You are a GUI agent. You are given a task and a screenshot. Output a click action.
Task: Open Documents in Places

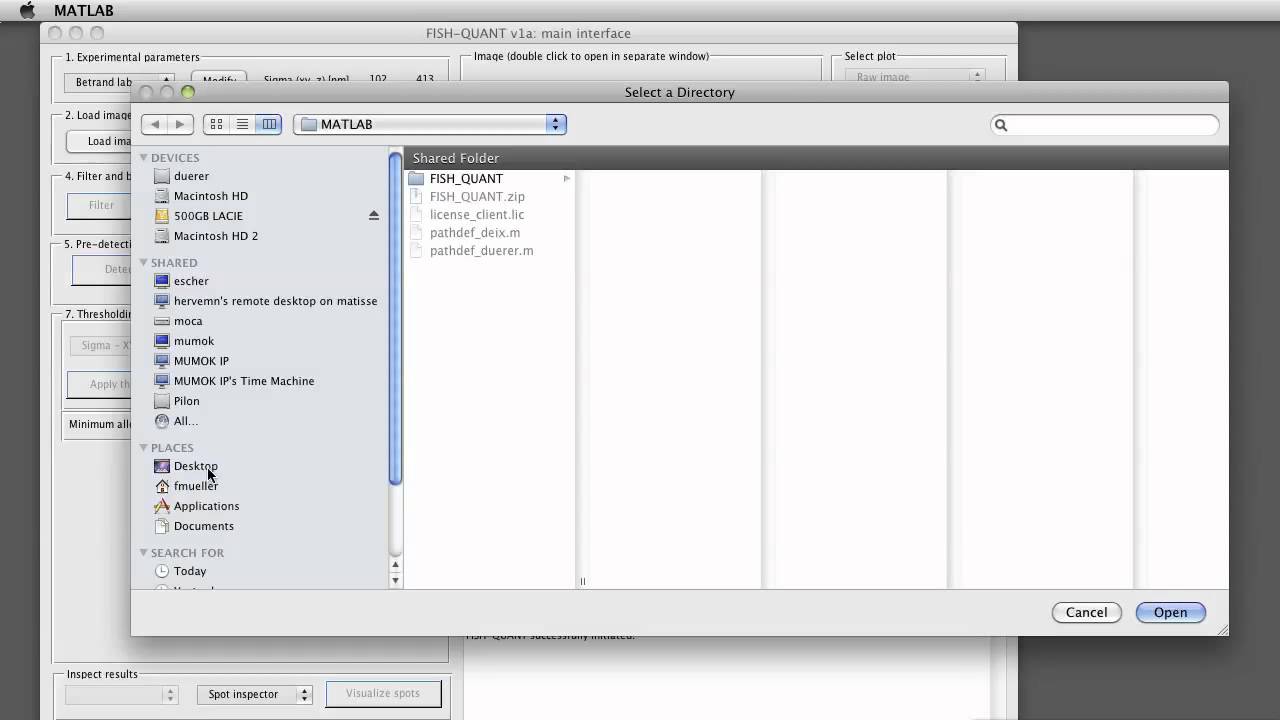tap(204, 526)
